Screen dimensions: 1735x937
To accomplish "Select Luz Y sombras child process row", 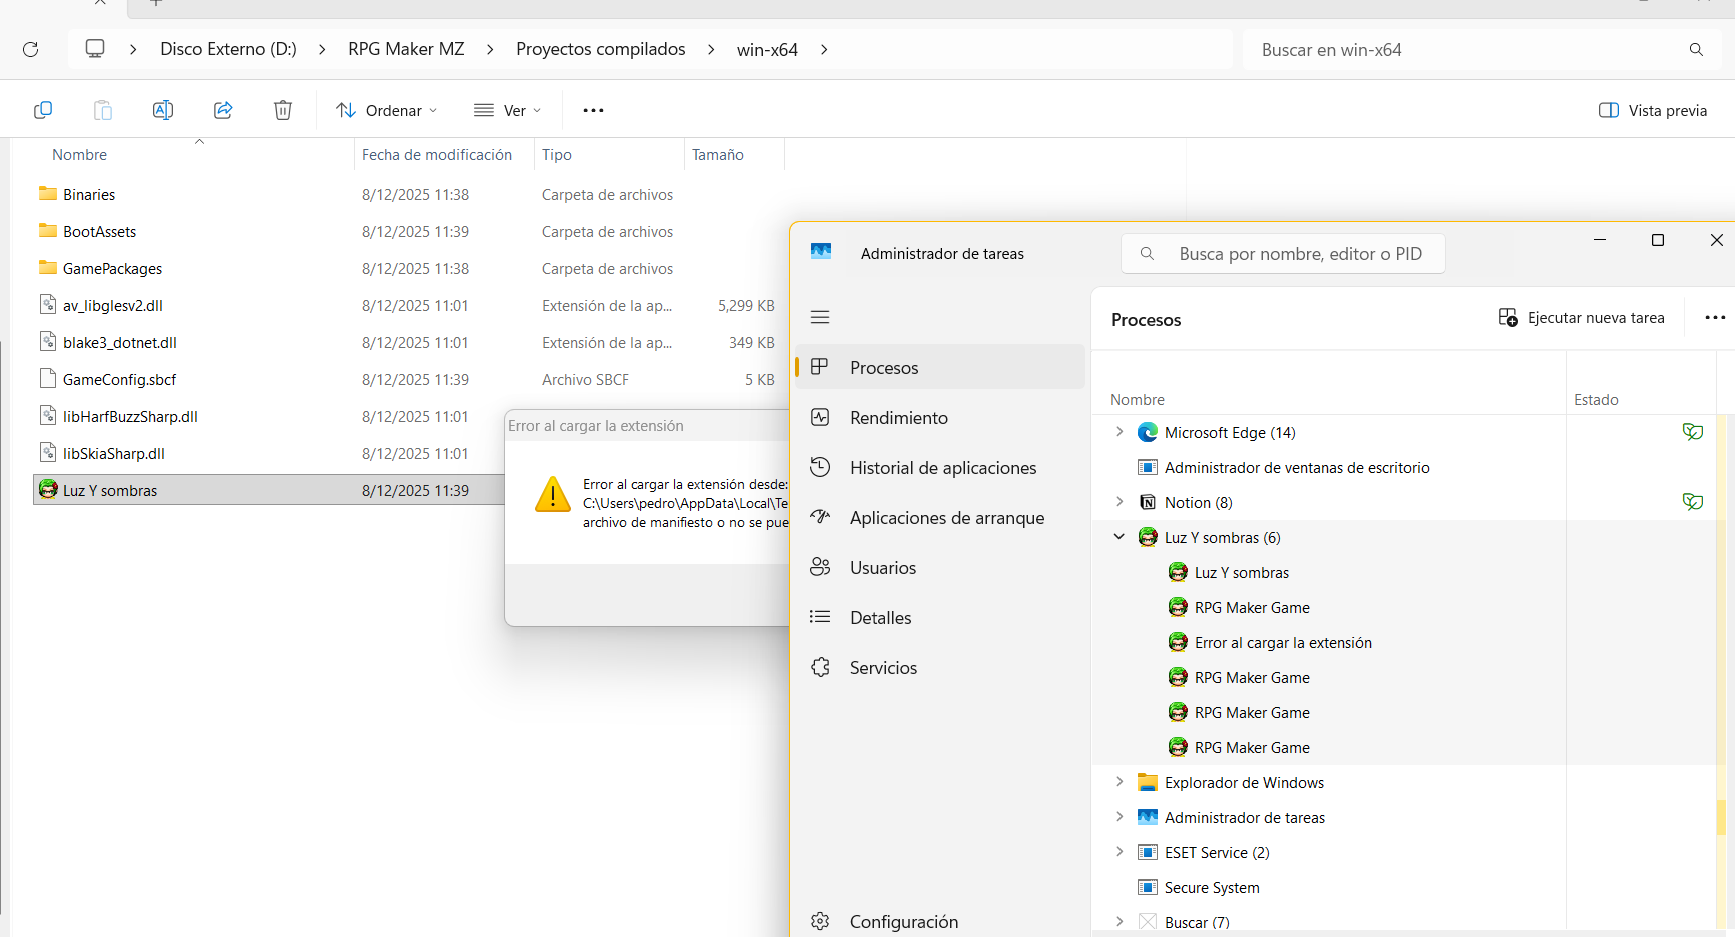I will pos(1242,572).
